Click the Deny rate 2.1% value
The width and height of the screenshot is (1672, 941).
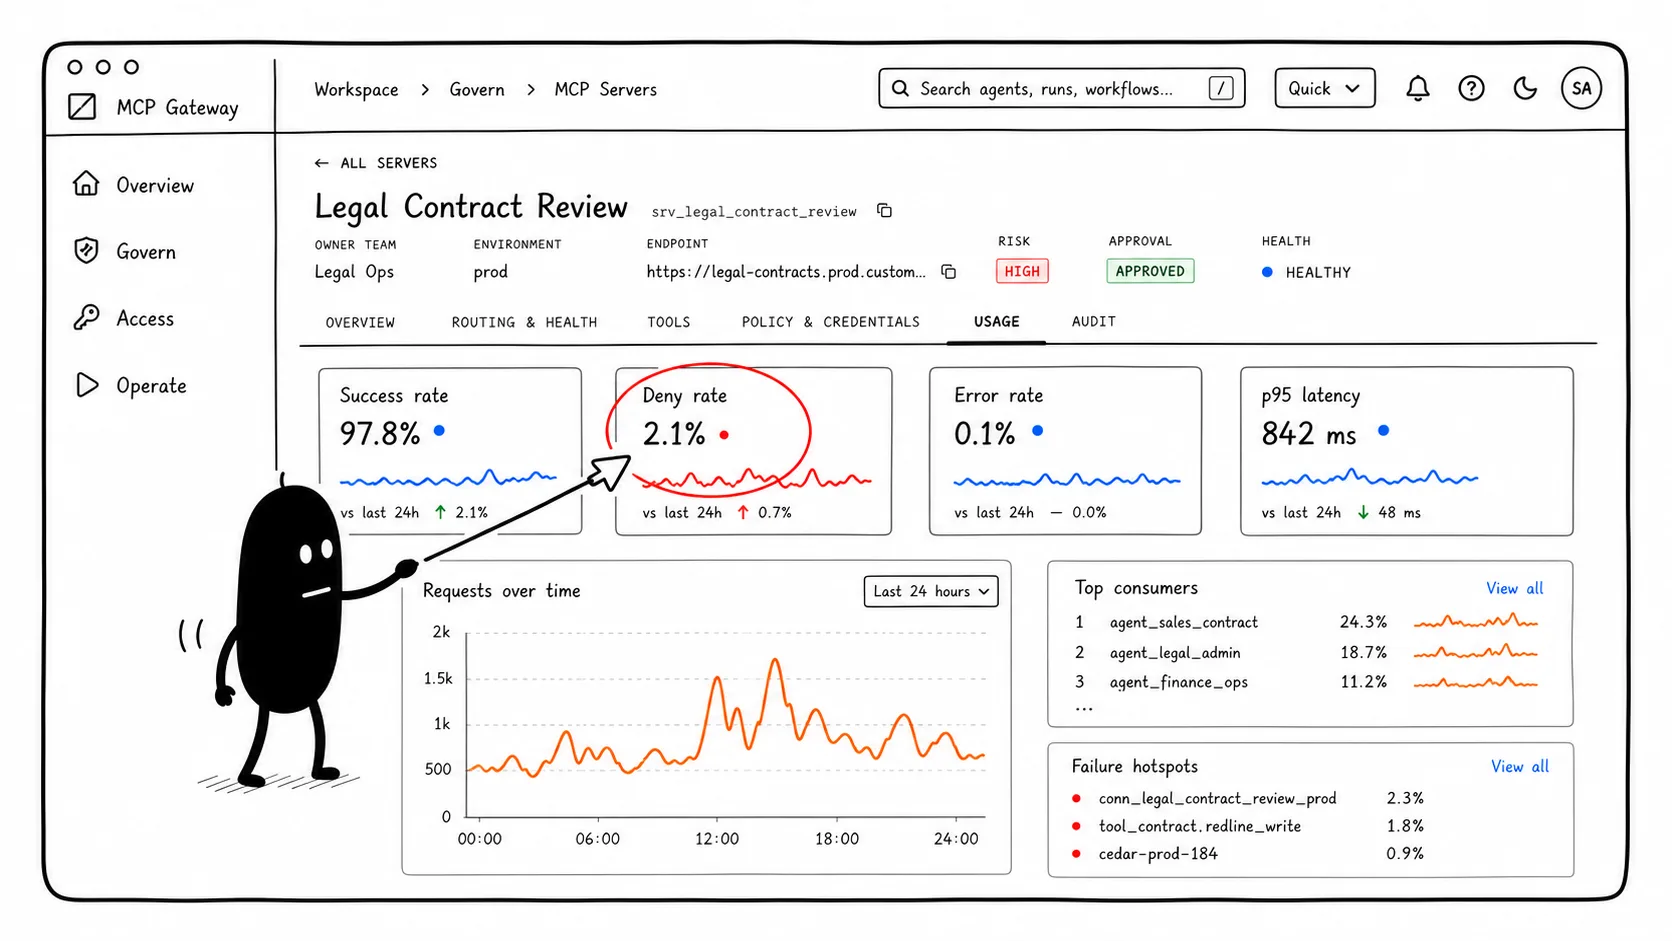click(674, 434)
